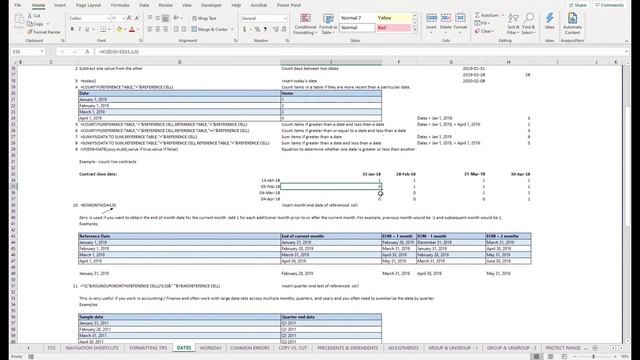Image resolution: width=640 pixels, height=360 pixels.
Task: Click Merge & Center
Action: pyautogui.click(x=210, y=29)
